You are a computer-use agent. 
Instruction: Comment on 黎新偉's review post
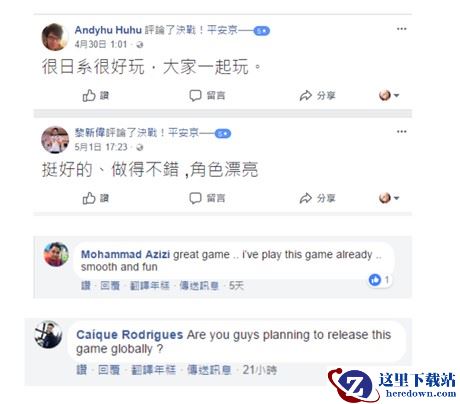coord(207,198)
